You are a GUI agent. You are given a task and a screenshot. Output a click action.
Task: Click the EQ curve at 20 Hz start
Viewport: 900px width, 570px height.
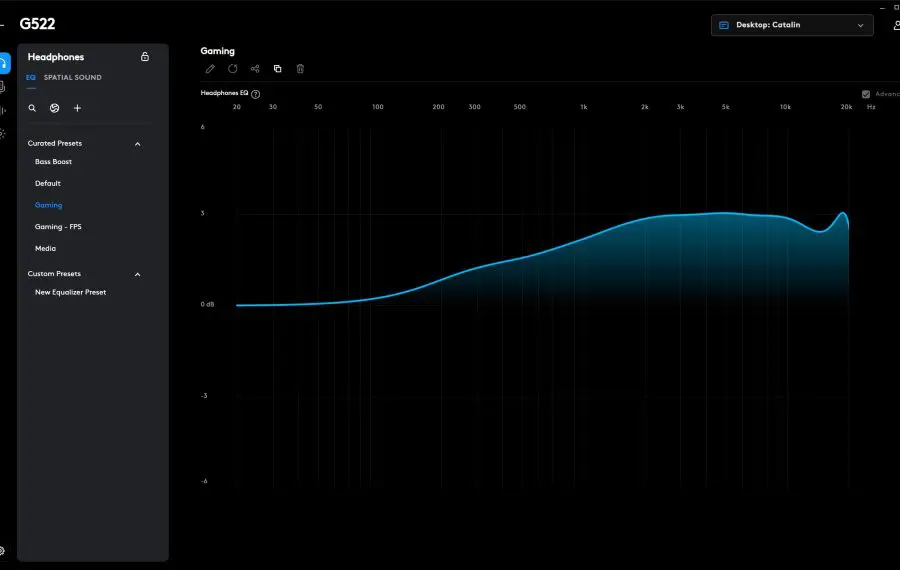pyautogui.click(x=238, y=305)
